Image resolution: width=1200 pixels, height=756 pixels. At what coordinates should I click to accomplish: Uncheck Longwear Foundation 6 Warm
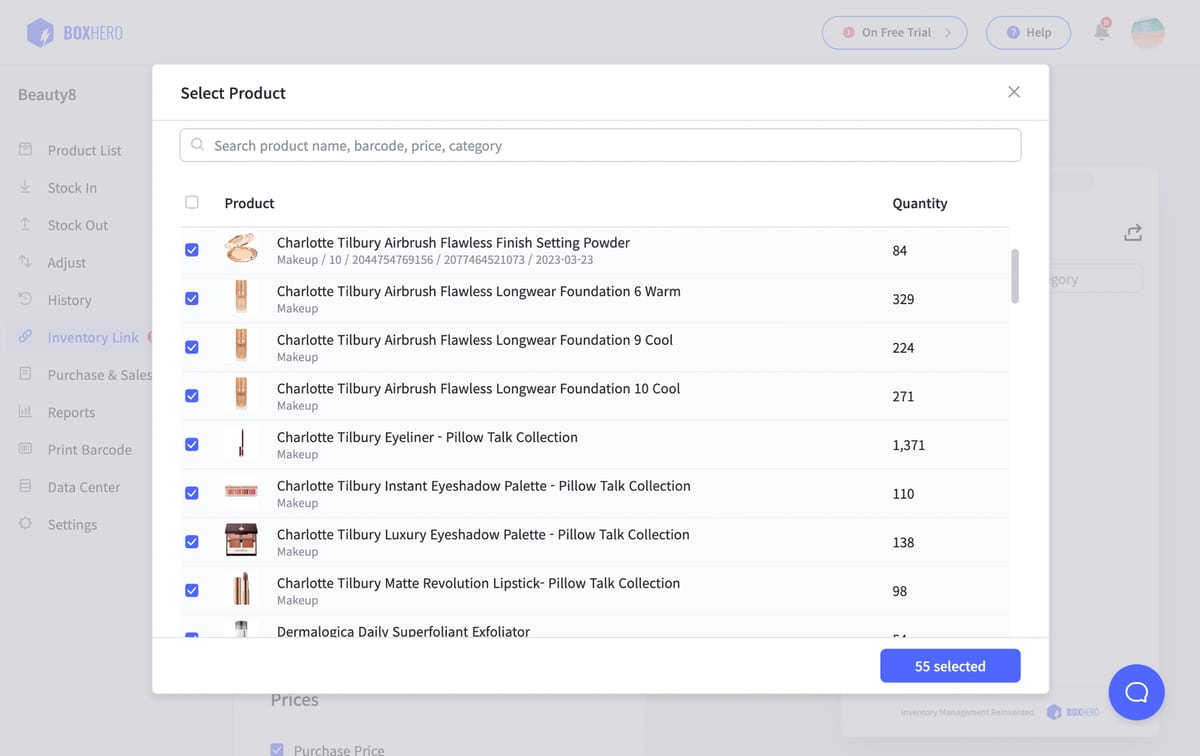192,298
